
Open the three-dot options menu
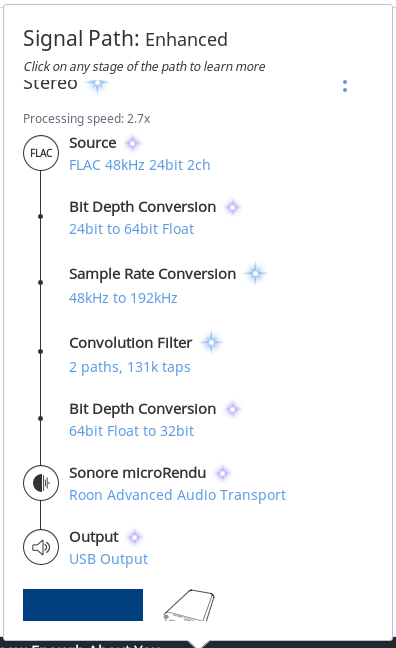click(345, 86)
